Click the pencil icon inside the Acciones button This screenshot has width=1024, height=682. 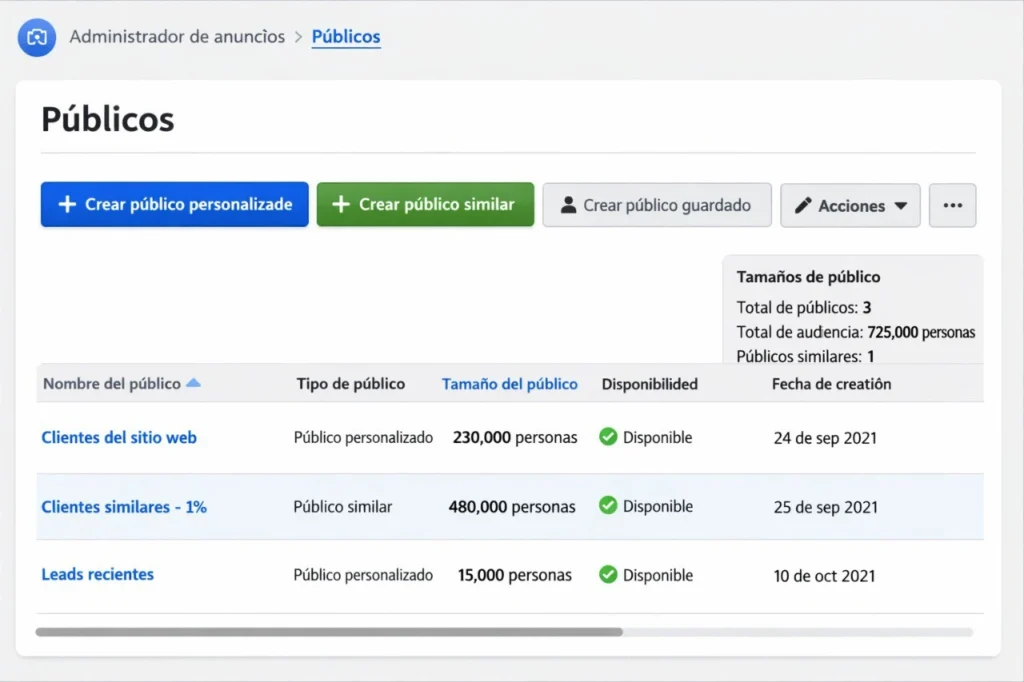click(802, 205)
